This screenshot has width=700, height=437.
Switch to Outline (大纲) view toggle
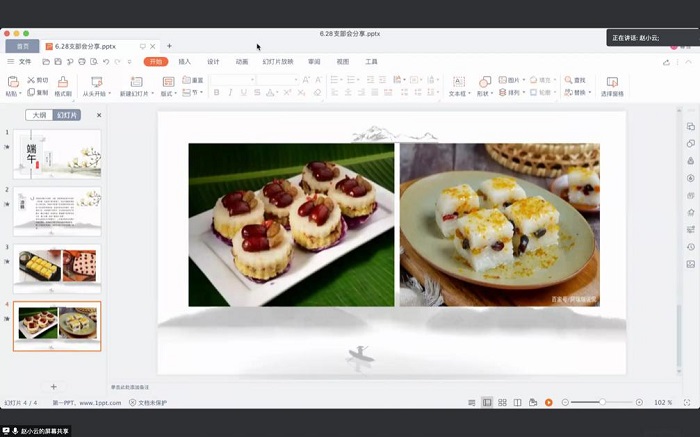[x=40, y=115]
